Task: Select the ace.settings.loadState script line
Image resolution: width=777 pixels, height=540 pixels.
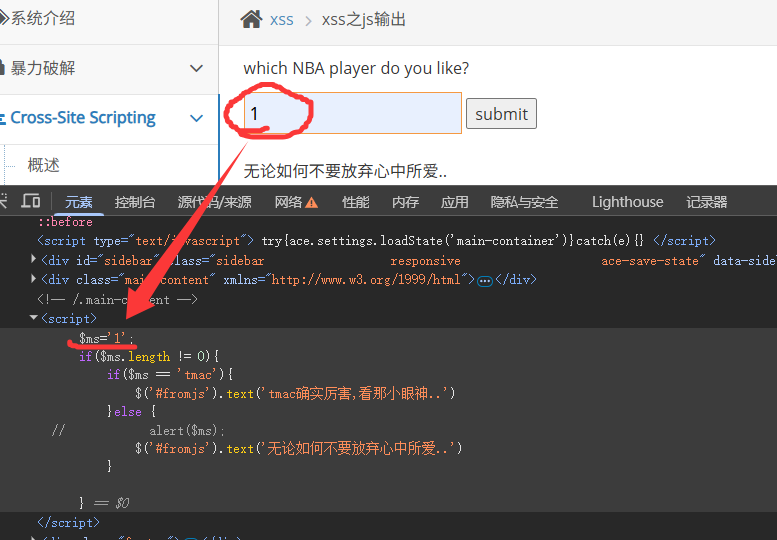Action: (x=377, y=241)
